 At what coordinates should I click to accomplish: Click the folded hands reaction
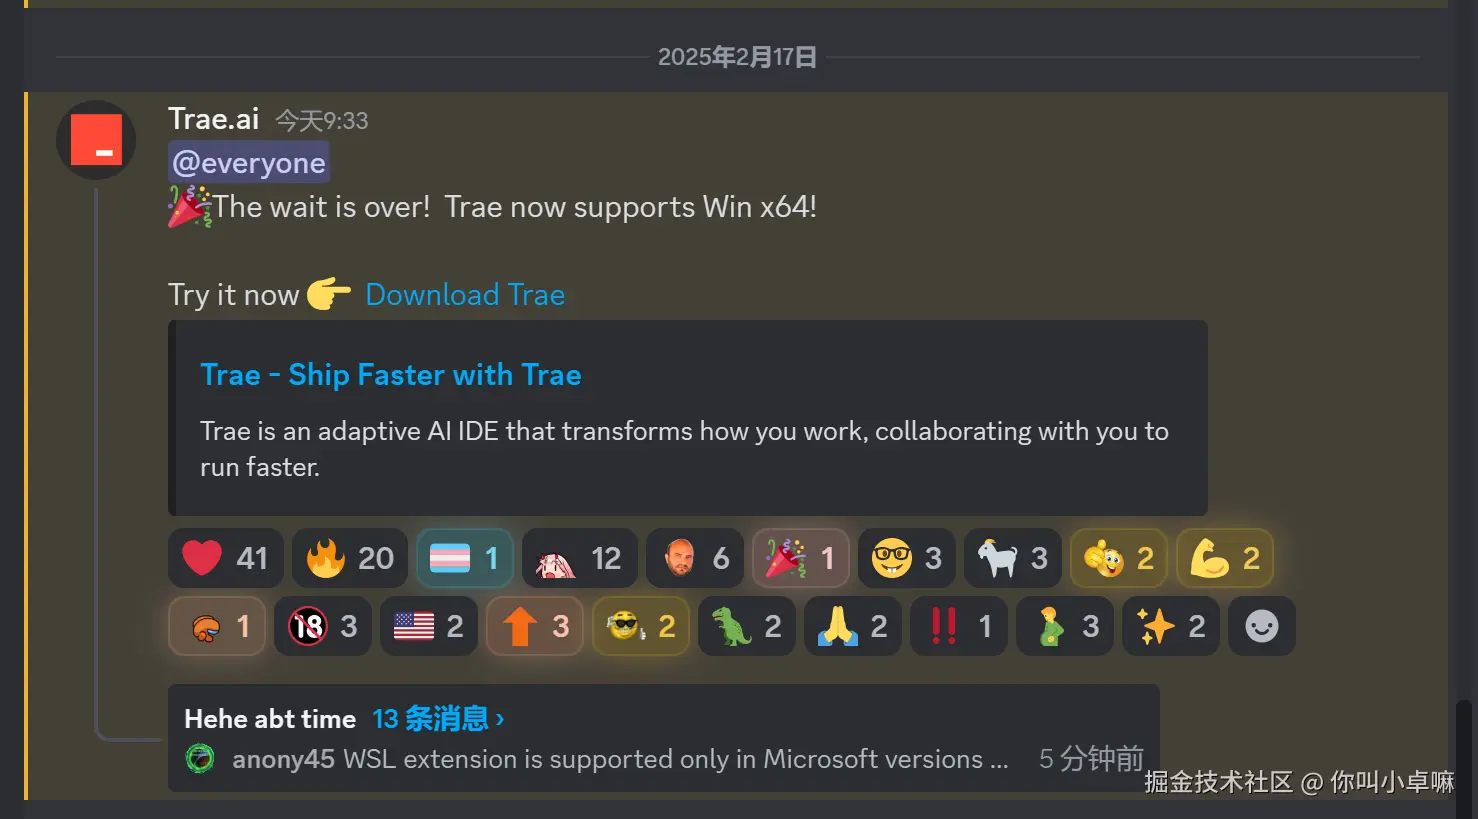click(x=853, y=626)
